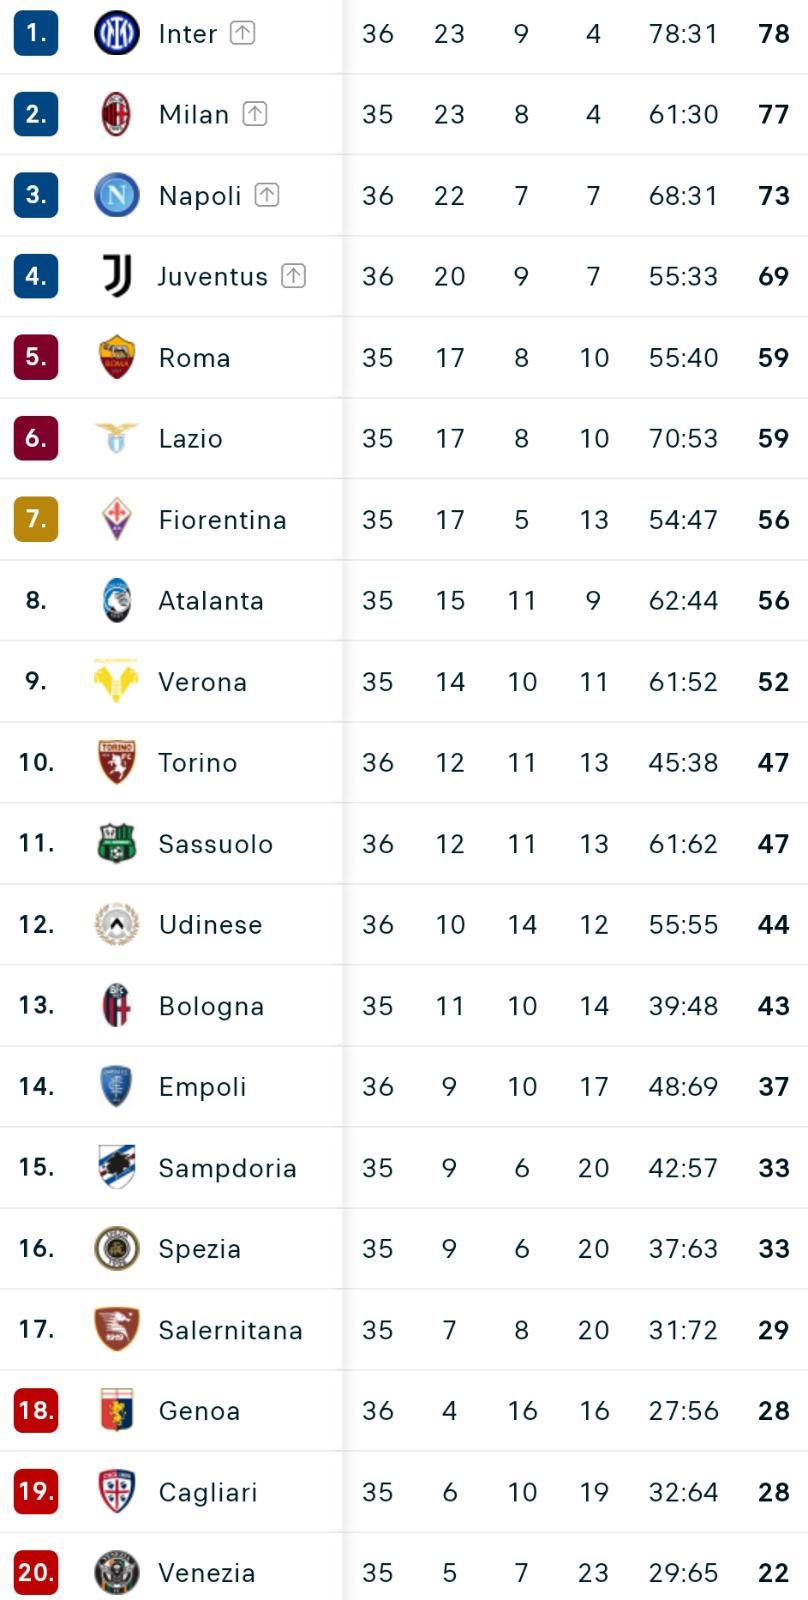Click the Verona club logo
The width and height of the screenshot is (808, 1600).
pos(116,681)
